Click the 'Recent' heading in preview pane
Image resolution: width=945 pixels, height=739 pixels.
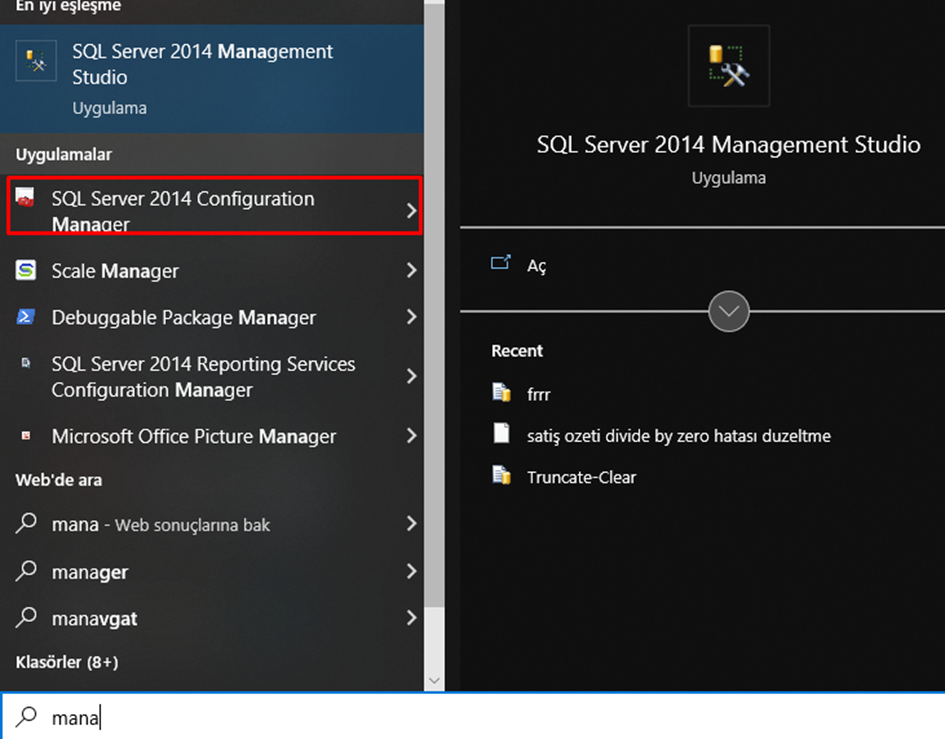[516, 351]
